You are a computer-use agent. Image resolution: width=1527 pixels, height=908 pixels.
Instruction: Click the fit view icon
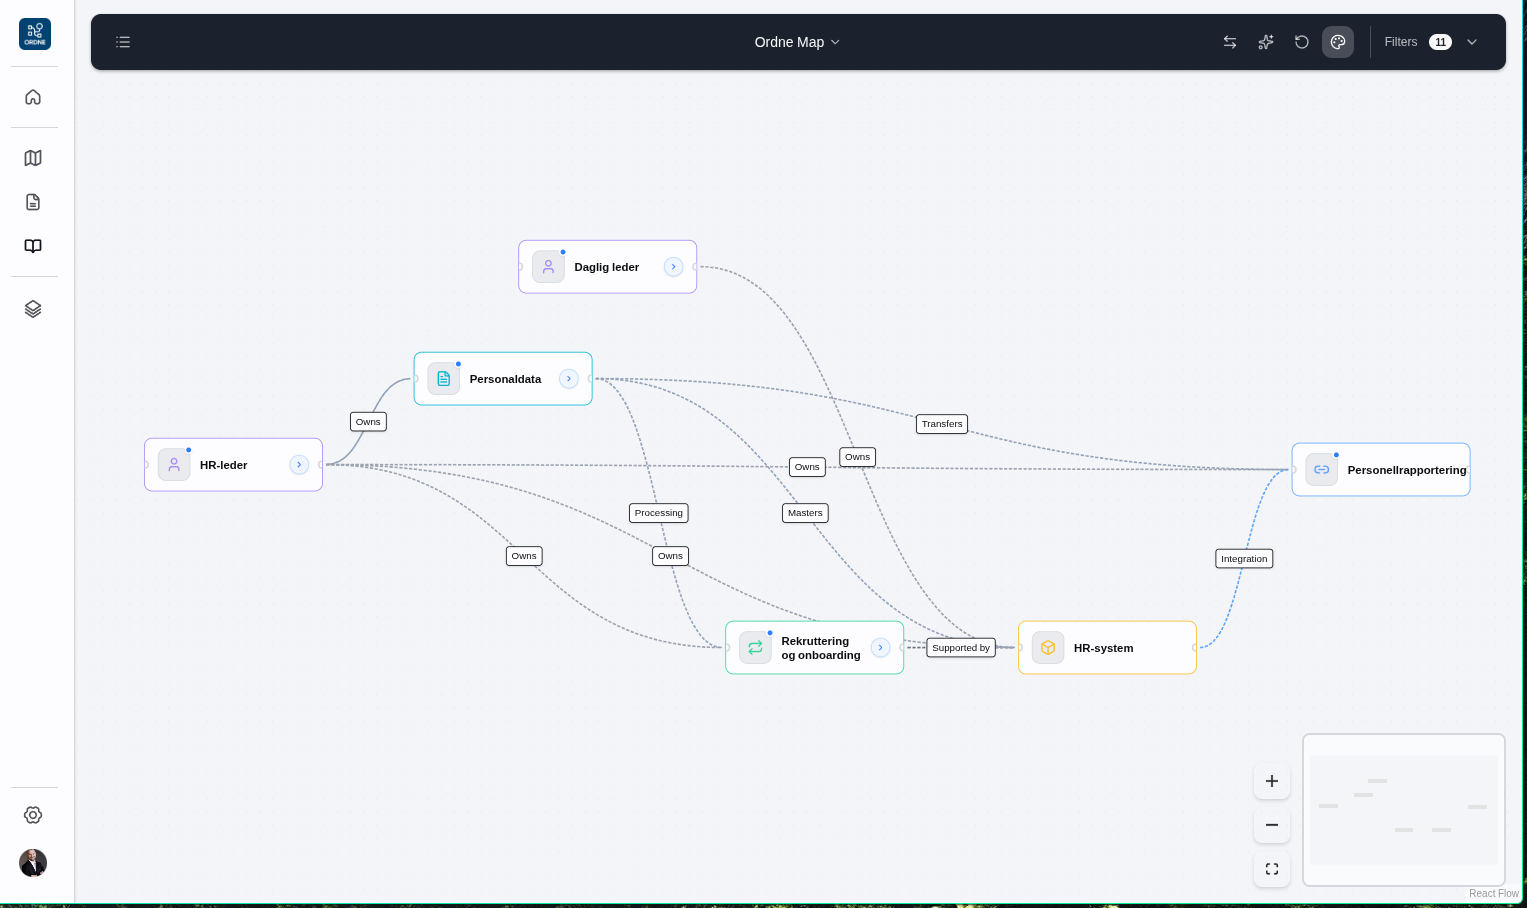(x=1272, y=869)
